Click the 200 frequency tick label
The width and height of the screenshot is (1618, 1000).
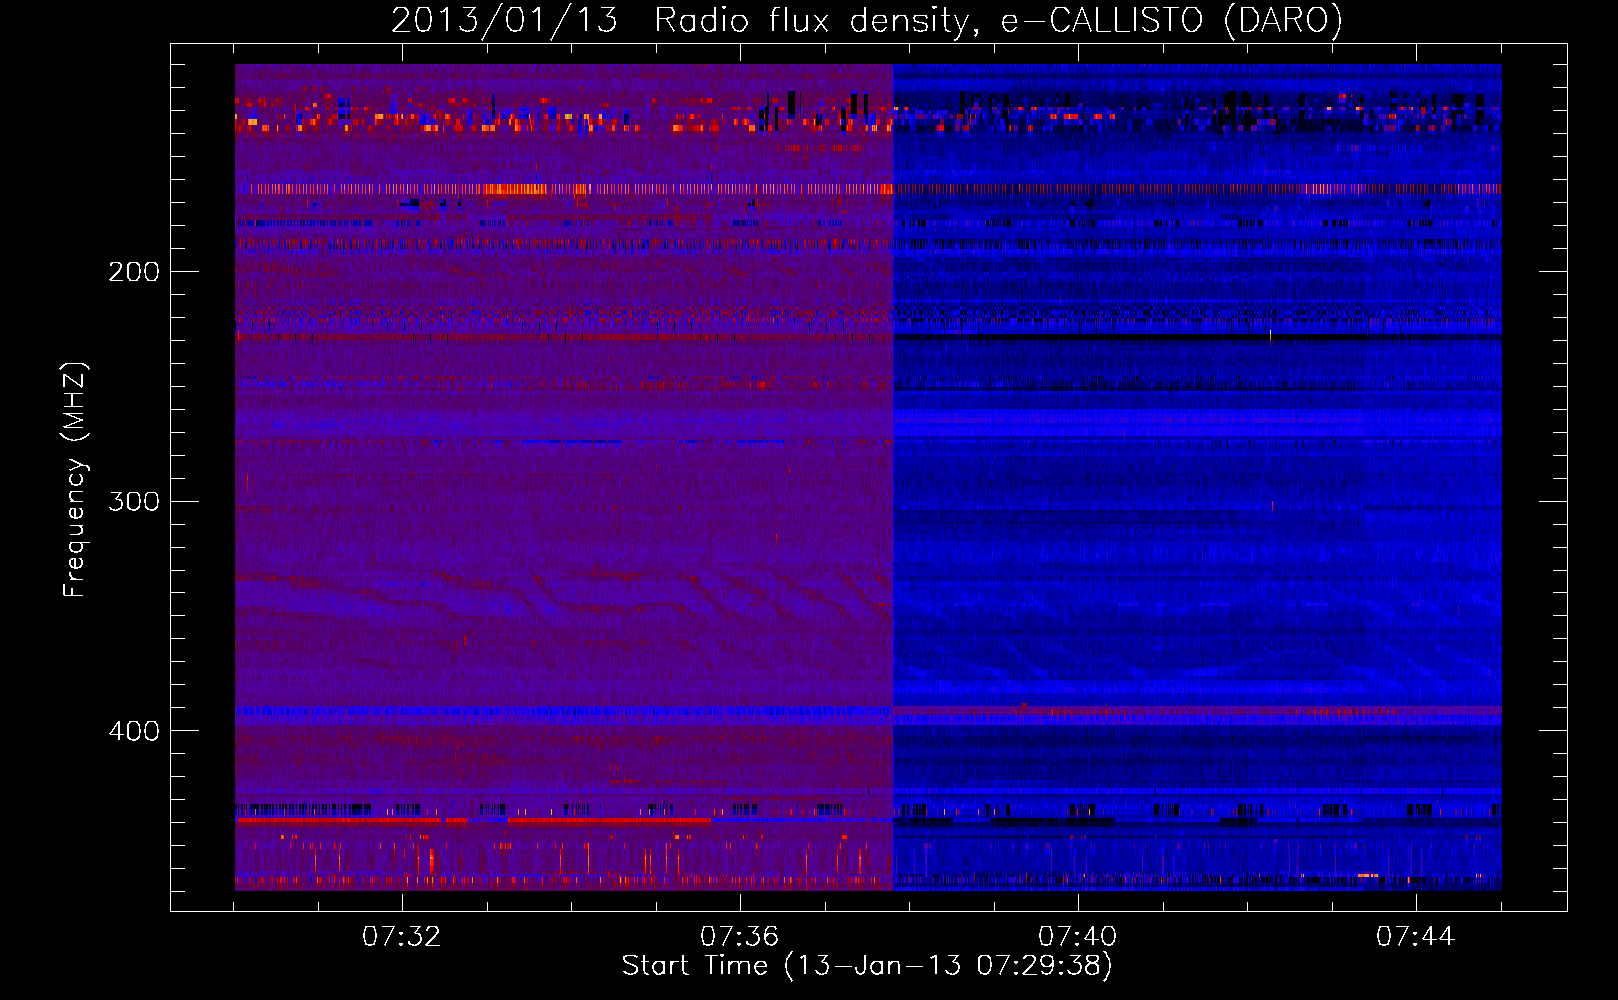point(134,272)
